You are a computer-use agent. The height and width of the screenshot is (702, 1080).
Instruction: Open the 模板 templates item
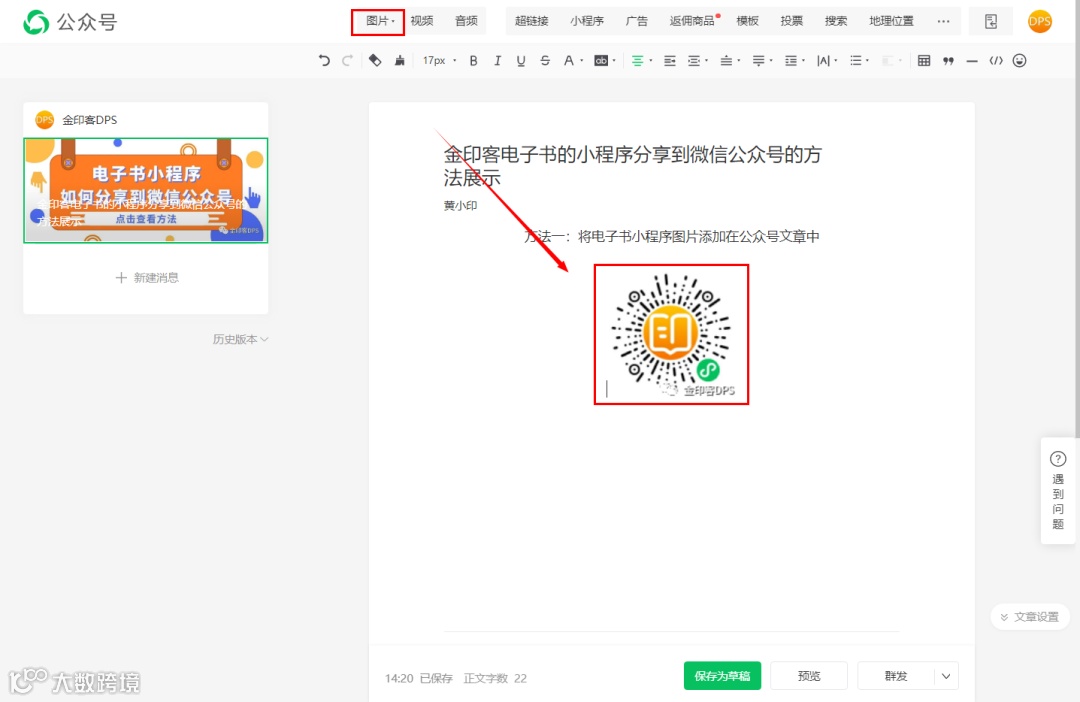(x=747, y=21)
